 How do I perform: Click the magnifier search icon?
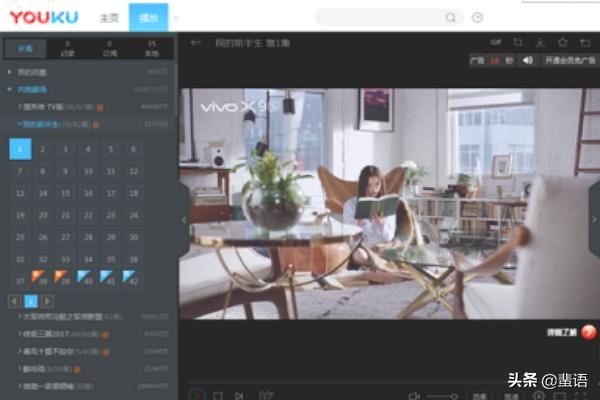tap(451, 18)
